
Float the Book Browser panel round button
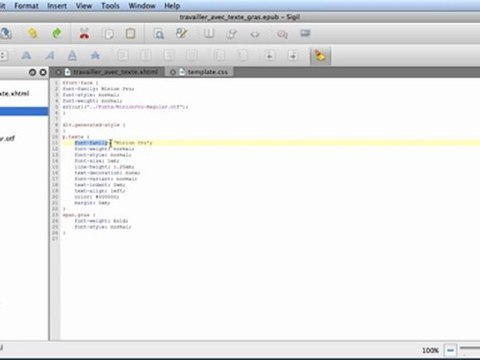(32, 72)
